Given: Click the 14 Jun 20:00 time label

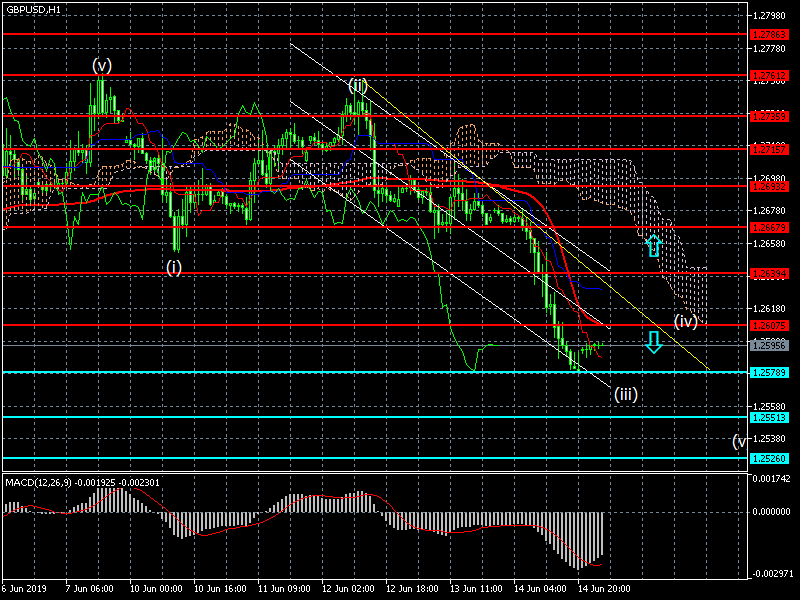Looking at the screenshot, I should (604, 588).
